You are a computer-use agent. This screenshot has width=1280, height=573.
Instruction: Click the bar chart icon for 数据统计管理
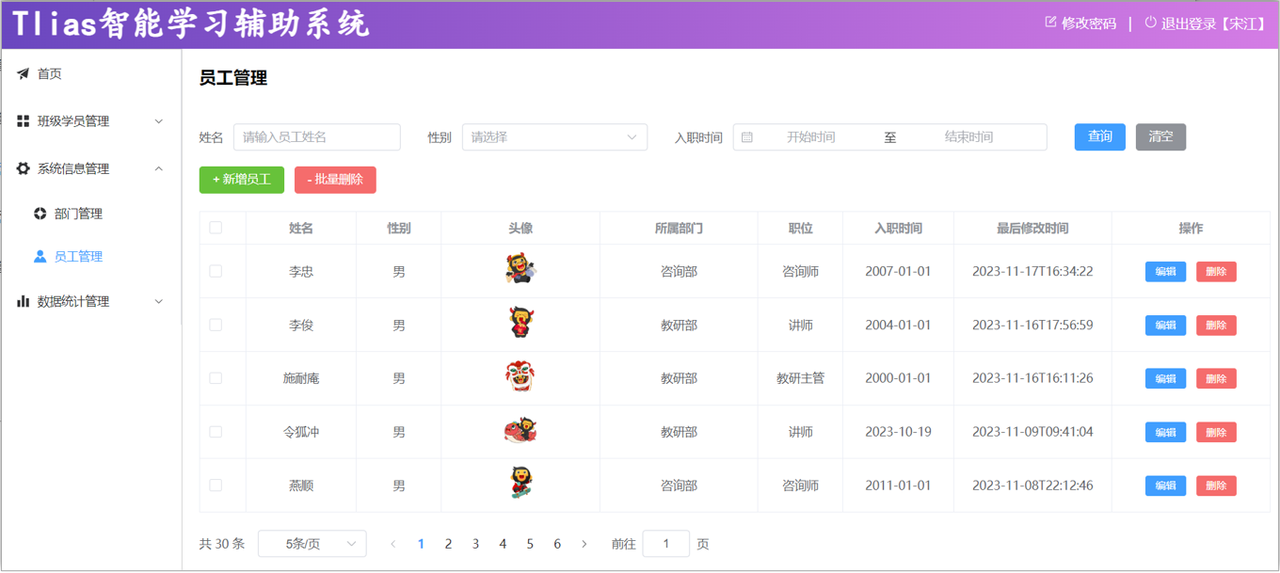click(x=23, y=301)
